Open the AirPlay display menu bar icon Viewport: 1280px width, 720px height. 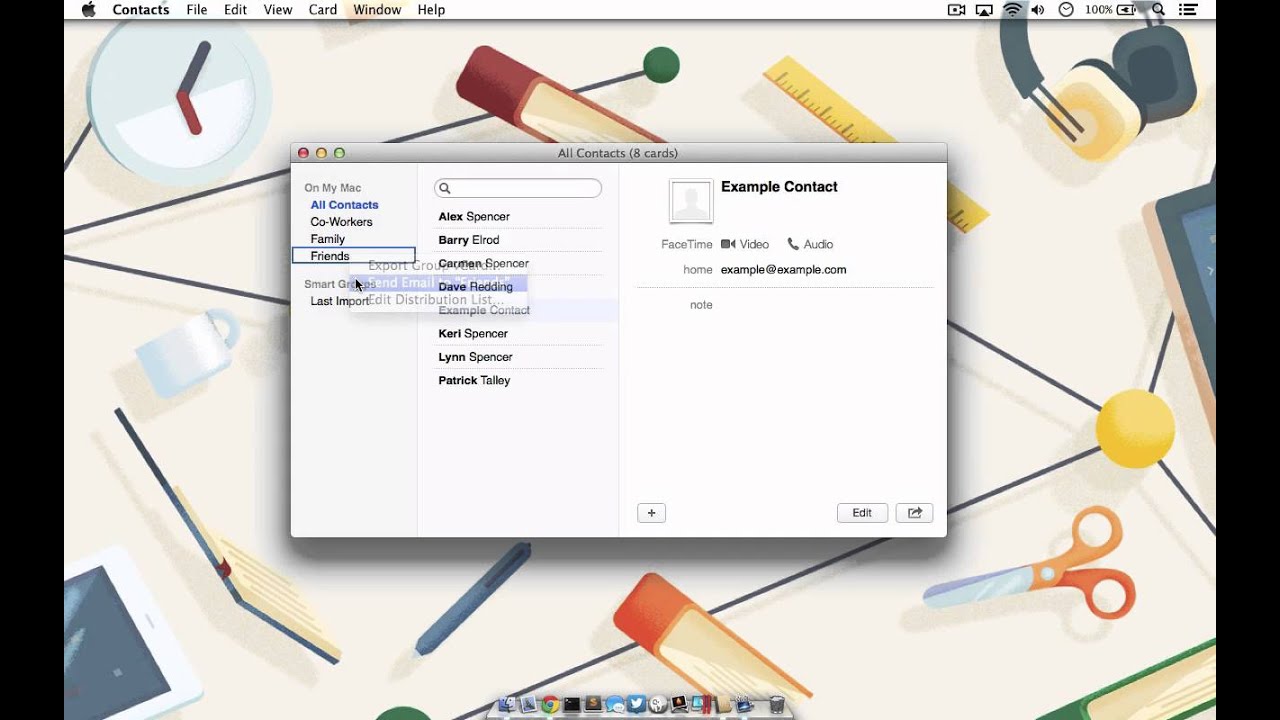(x=984, y=9)
